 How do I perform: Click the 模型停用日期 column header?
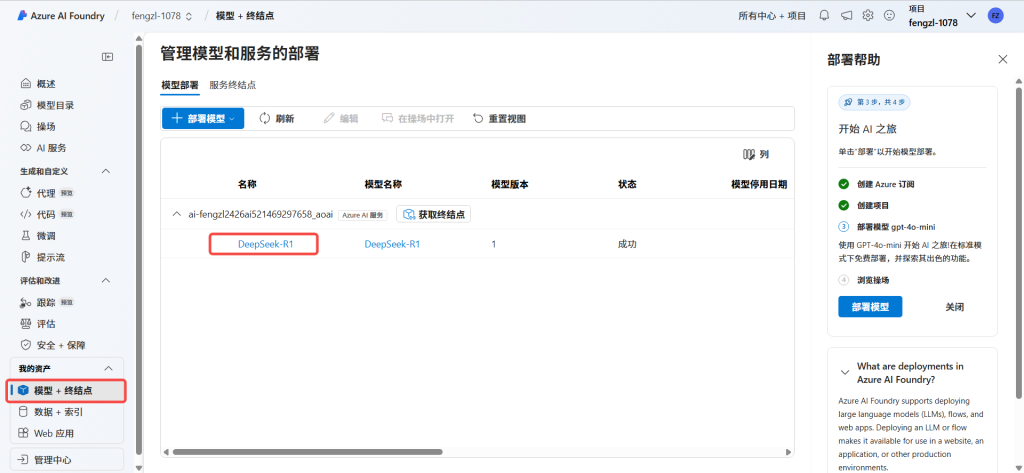759,184
